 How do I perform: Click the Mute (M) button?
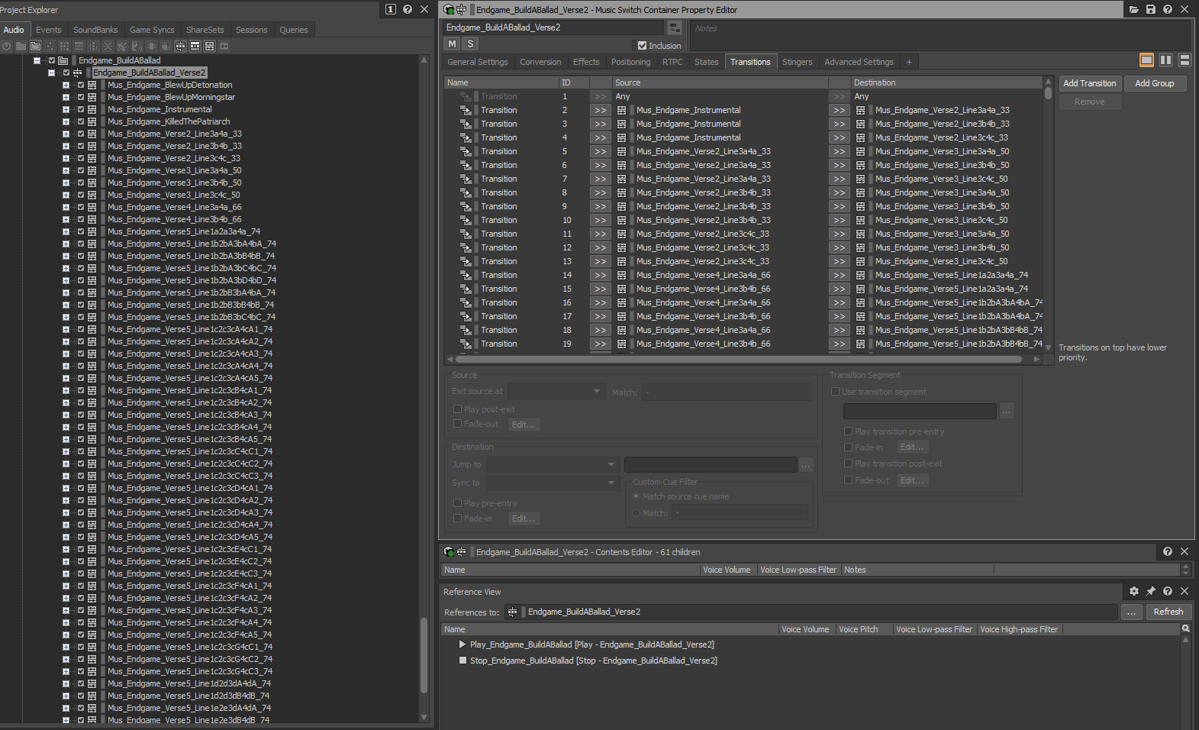[452, 44]
